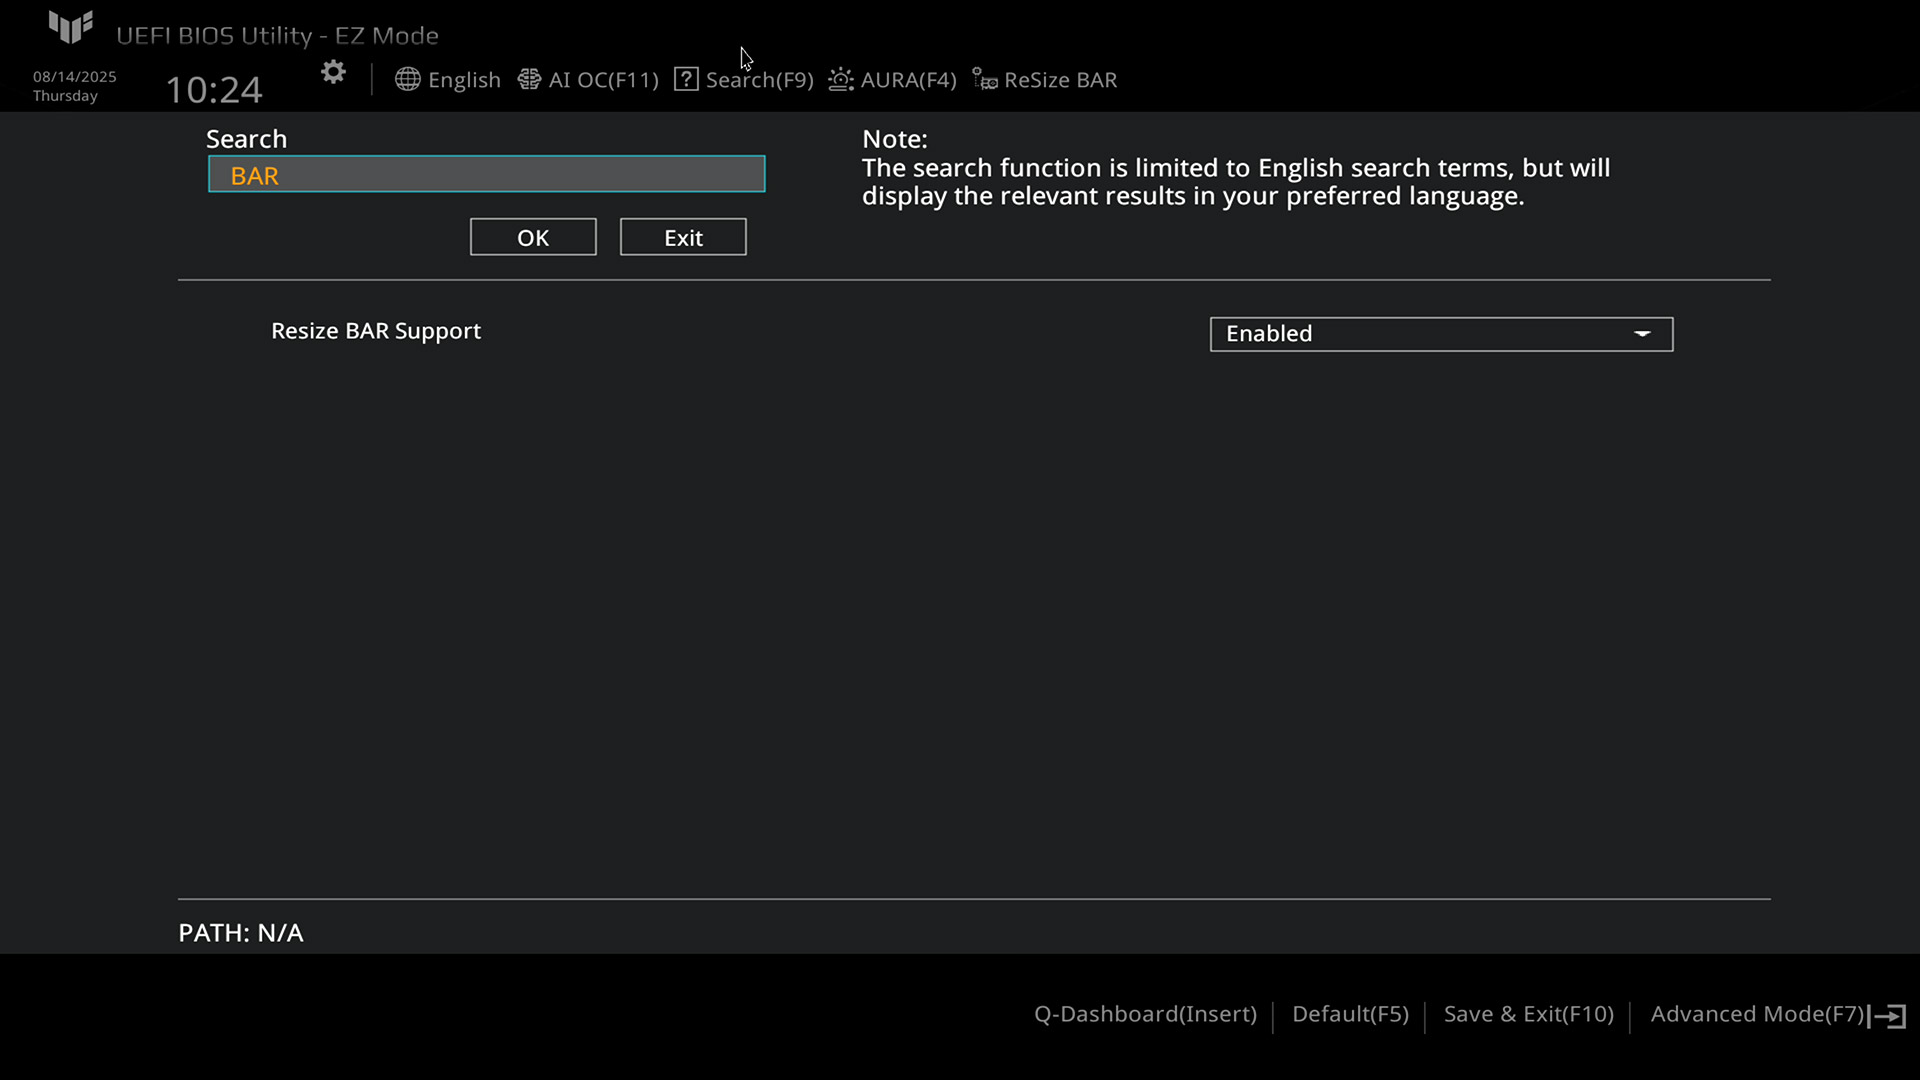Screen dimensions: 1920x1080
Task: Select Default(F5) in the bottom bar
Action: point(1350,1014)
